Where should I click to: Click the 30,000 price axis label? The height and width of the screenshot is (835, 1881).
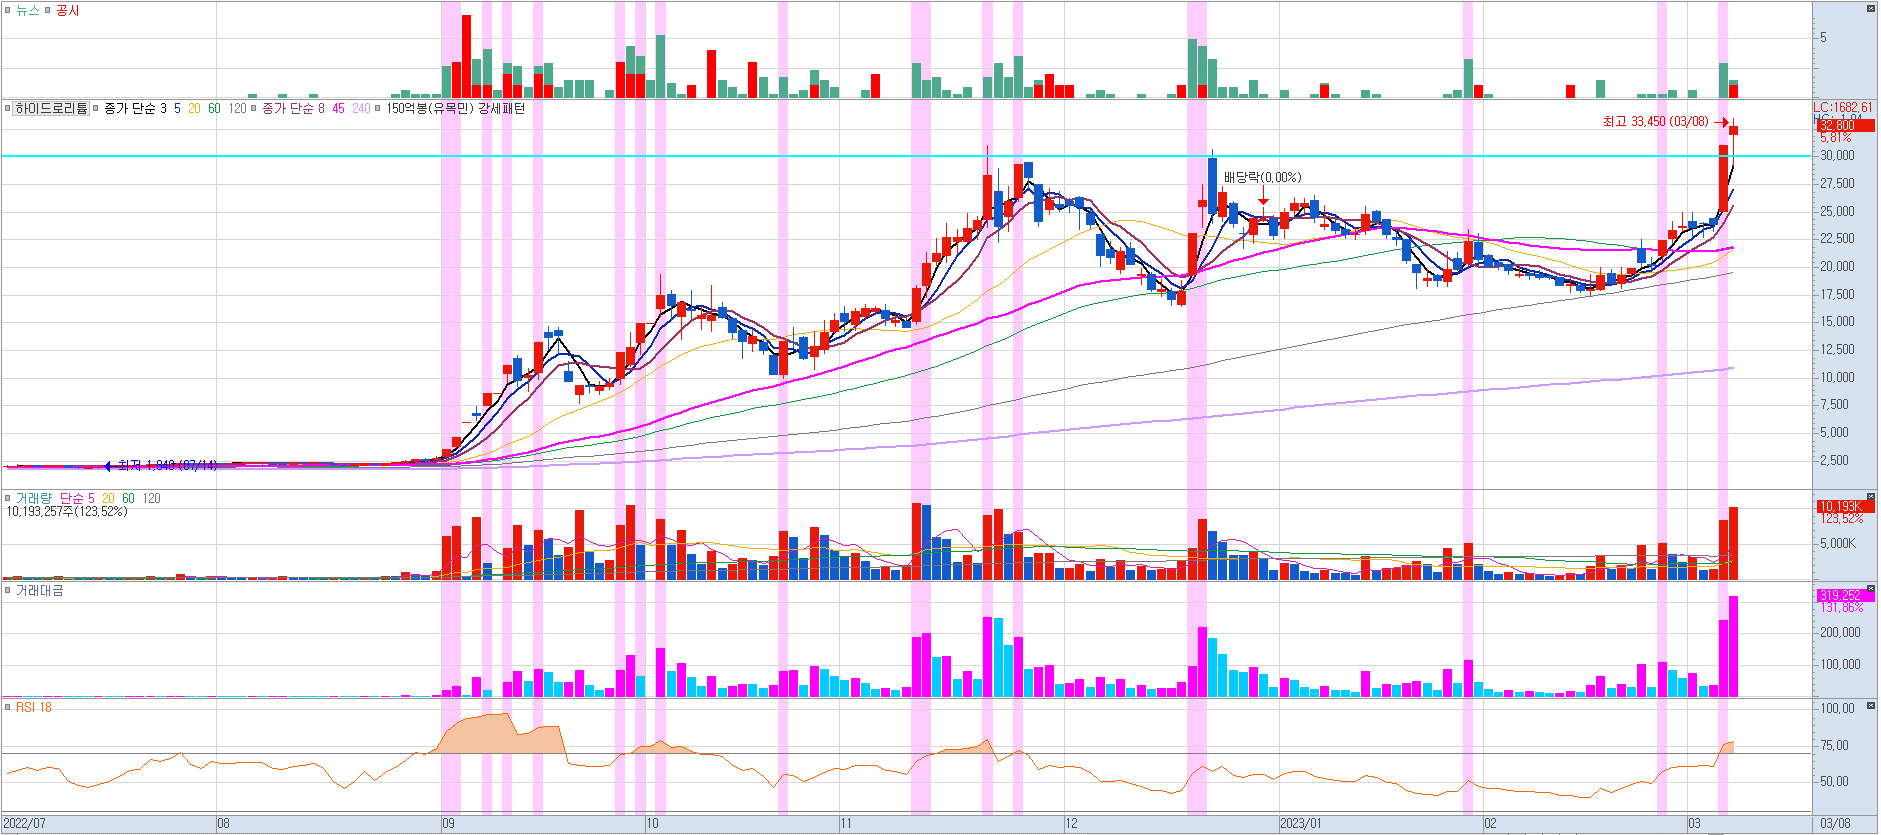[1837, 155]
